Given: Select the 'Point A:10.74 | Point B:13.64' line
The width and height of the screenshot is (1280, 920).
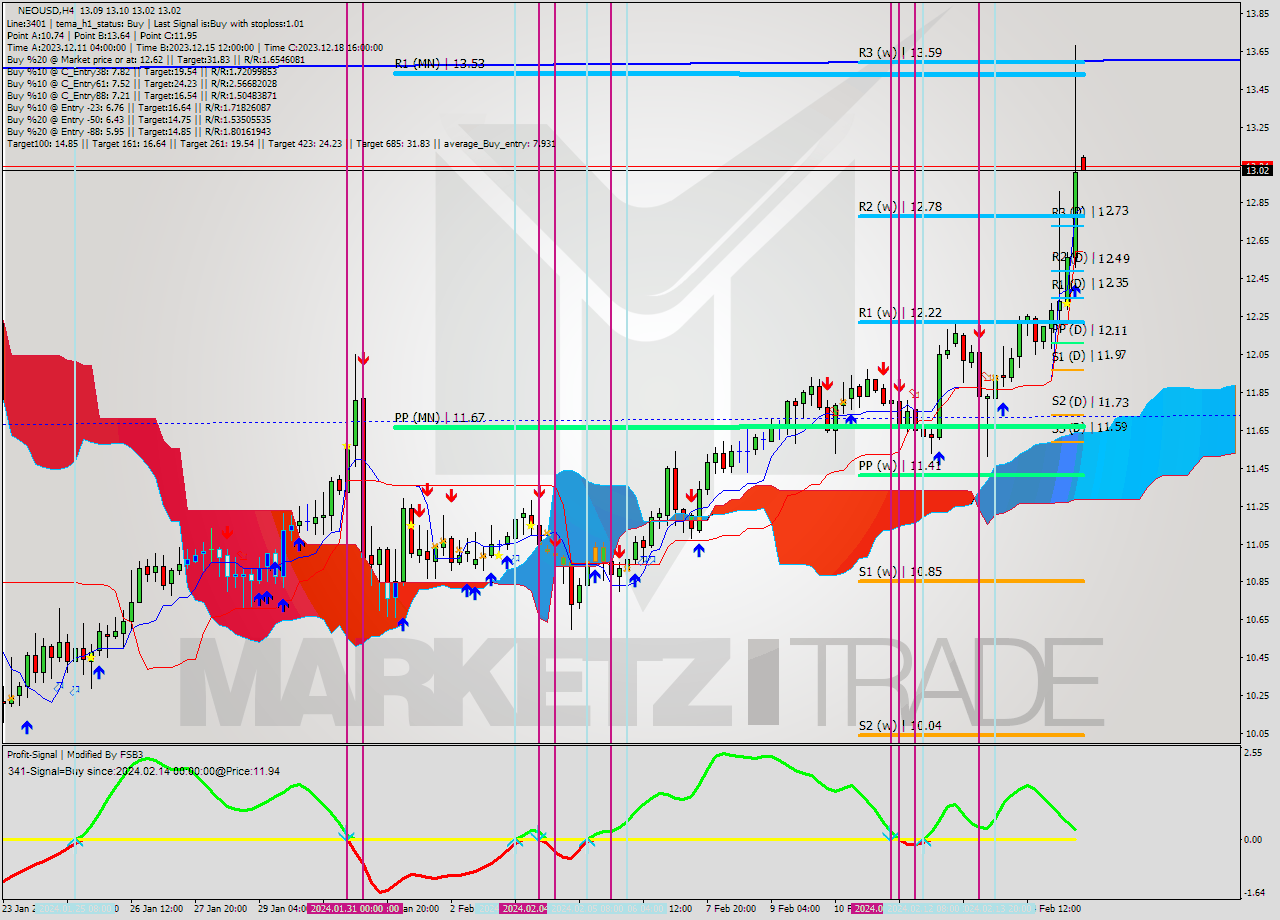Looking at the screenshot, I should [x=101, y=35].
